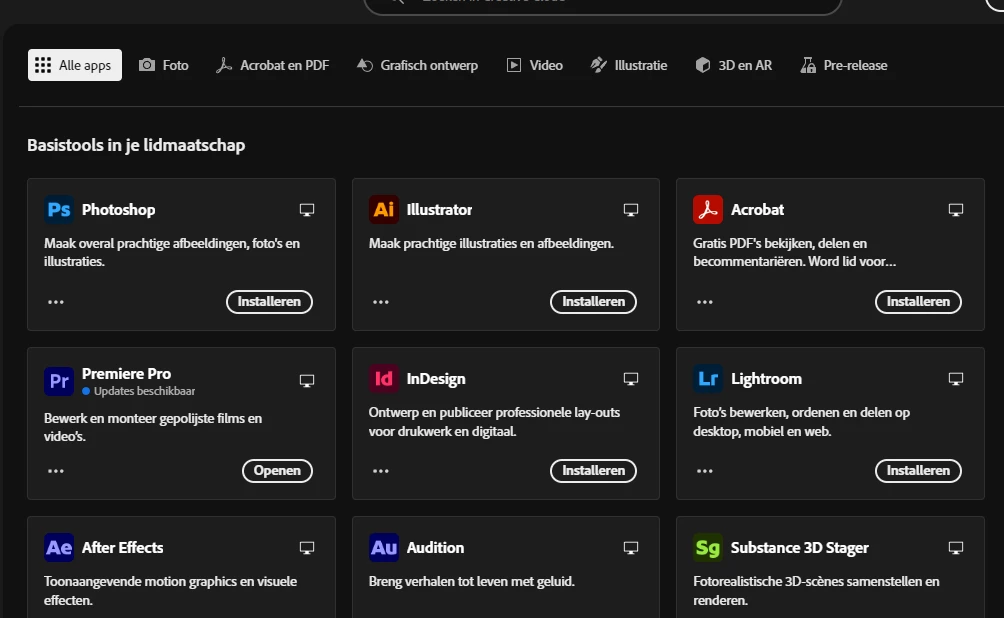Screen dimensions: 1004x618
Task: Open the three-dot menu on Lightroom card
Action: [x=704, y=471]
